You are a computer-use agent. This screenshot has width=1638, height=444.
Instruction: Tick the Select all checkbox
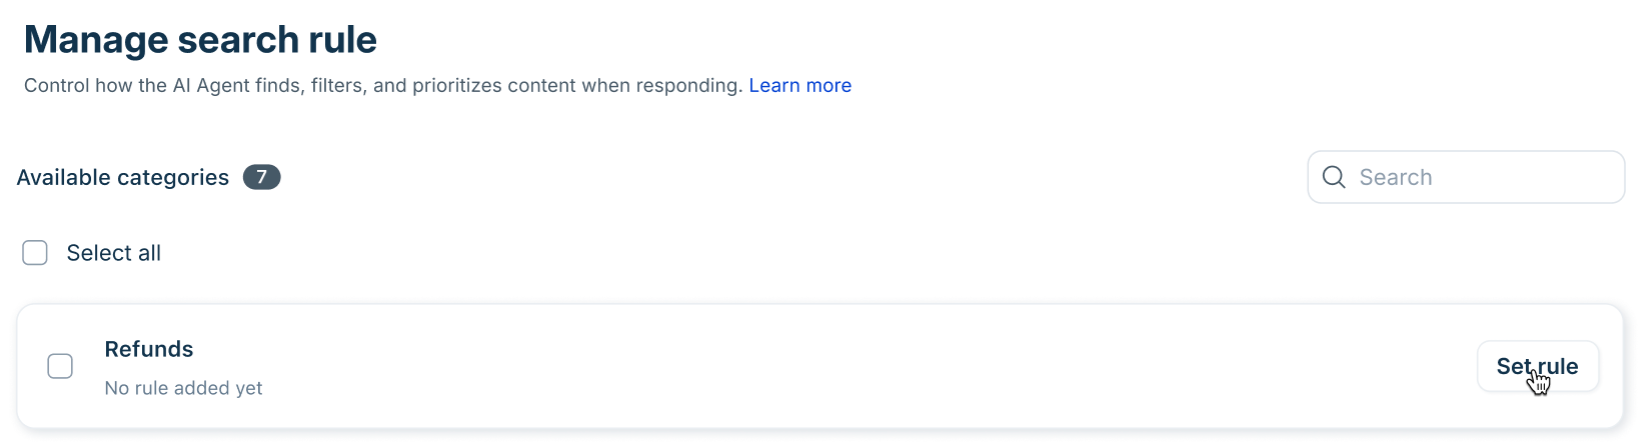[x=35, y=253]
